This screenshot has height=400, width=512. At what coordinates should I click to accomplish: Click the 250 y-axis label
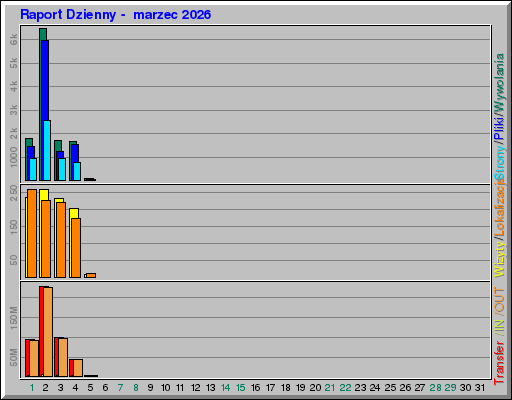click(14, 193)
